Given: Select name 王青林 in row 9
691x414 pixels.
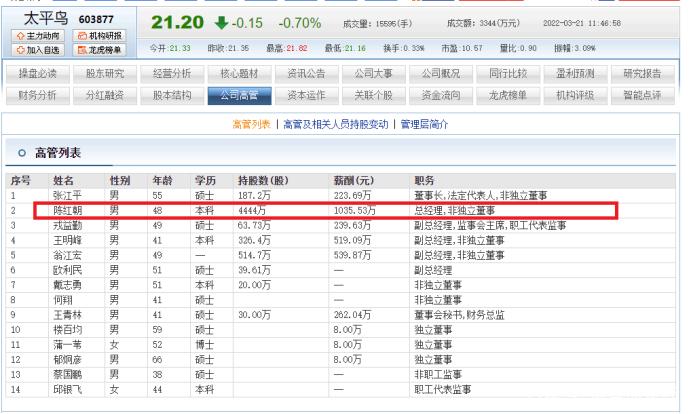Looking at the screenshot, I should click(67, 315).
